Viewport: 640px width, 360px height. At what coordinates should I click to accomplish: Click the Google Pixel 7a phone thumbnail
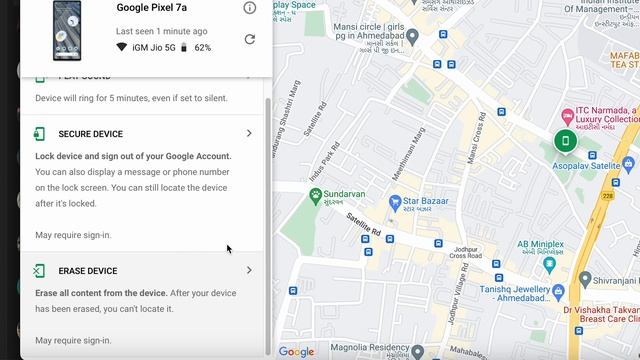pos(67,31)
